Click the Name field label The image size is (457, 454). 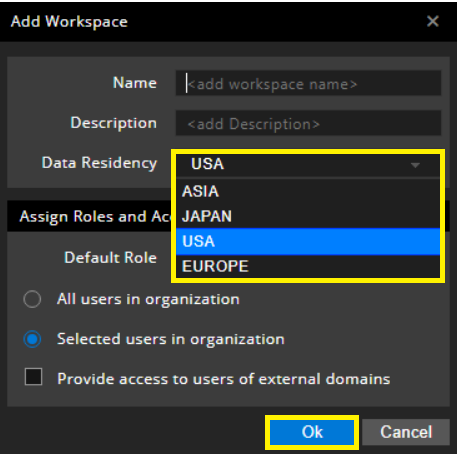coord(135,83)
